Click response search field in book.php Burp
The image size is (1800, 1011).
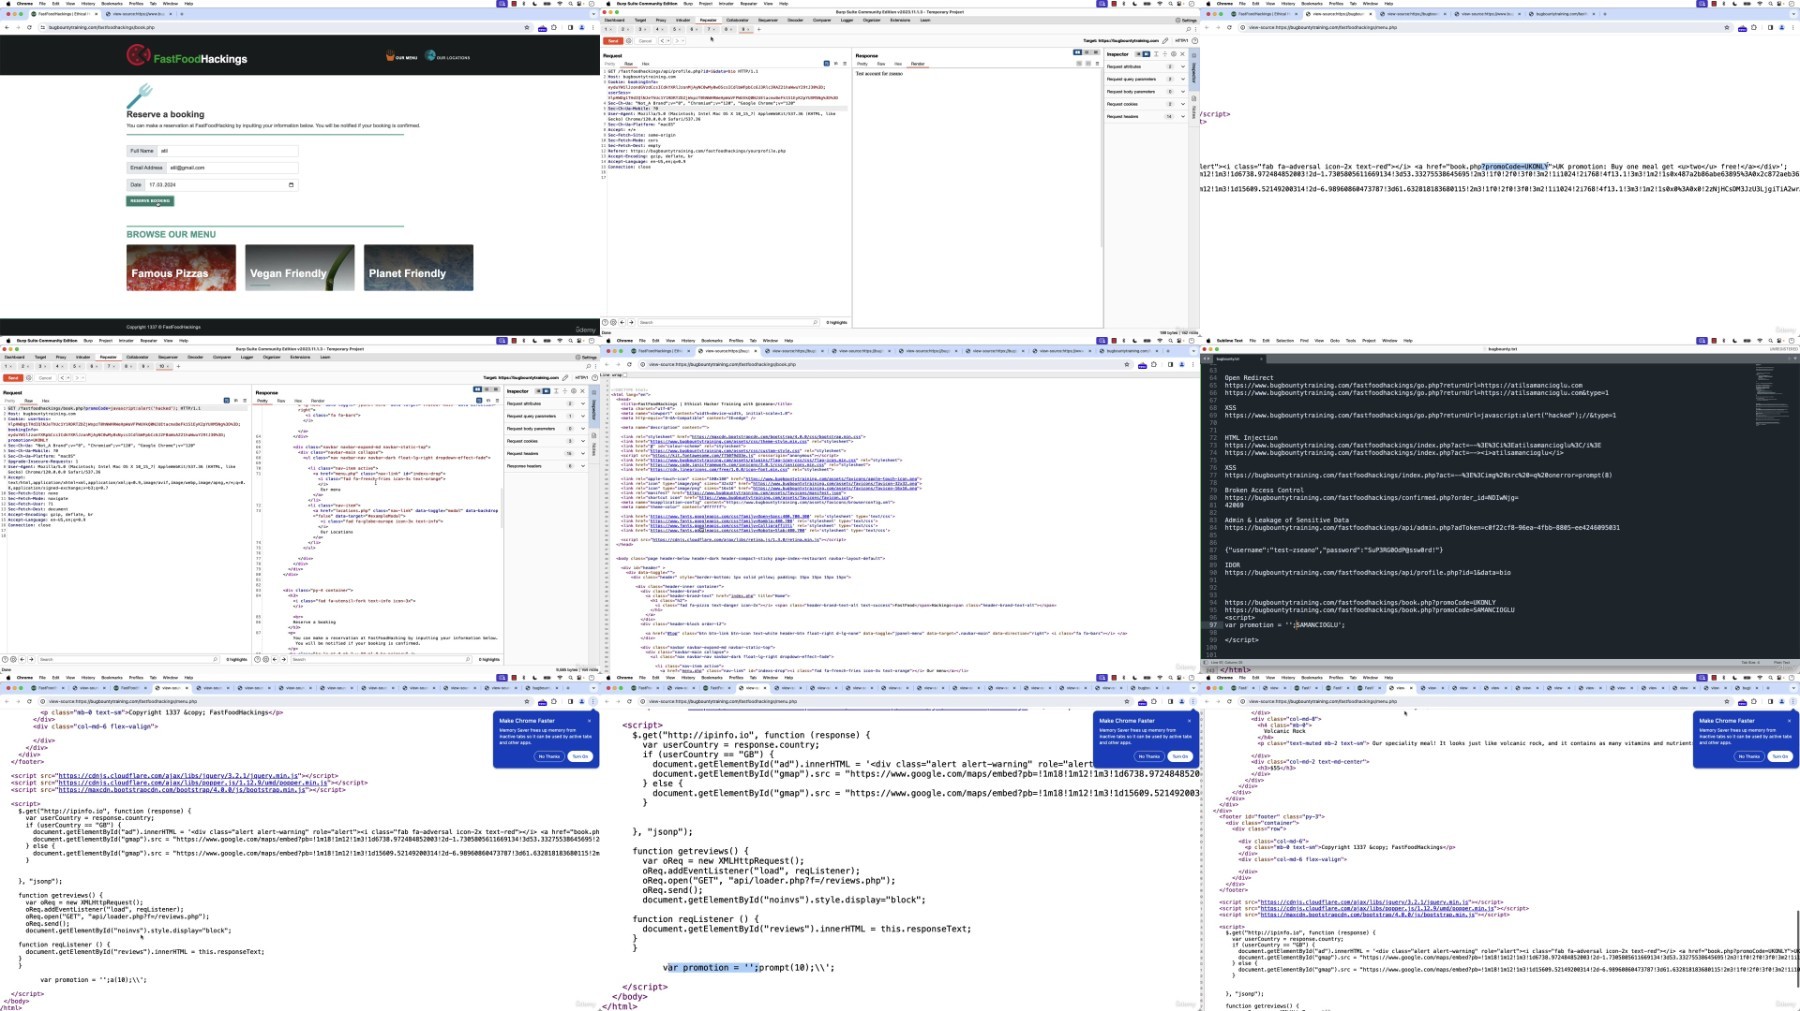tap(382, 659)
